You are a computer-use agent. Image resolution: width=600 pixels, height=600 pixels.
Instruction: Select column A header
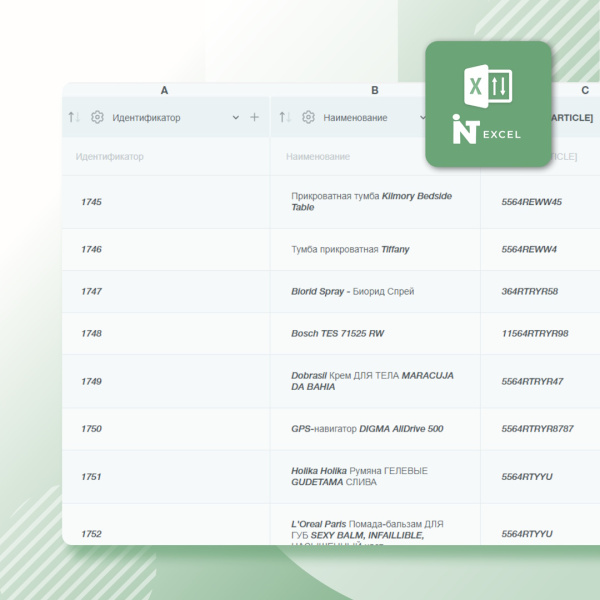tap(165, 90)
